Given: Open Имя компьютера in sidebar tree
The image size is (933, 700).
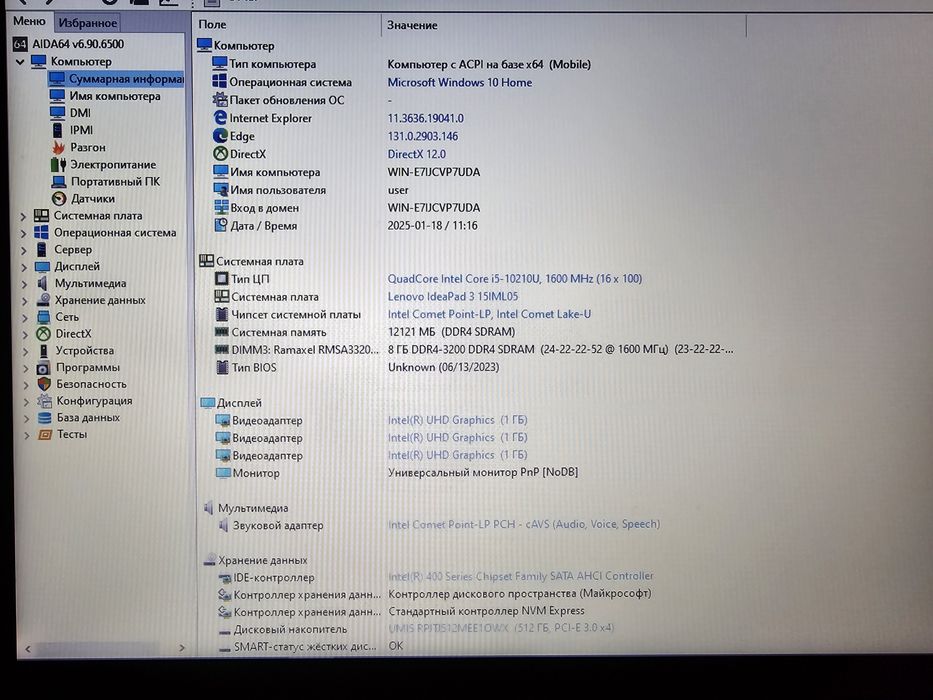Looking at the screenshot, I should tap(115, 96).
